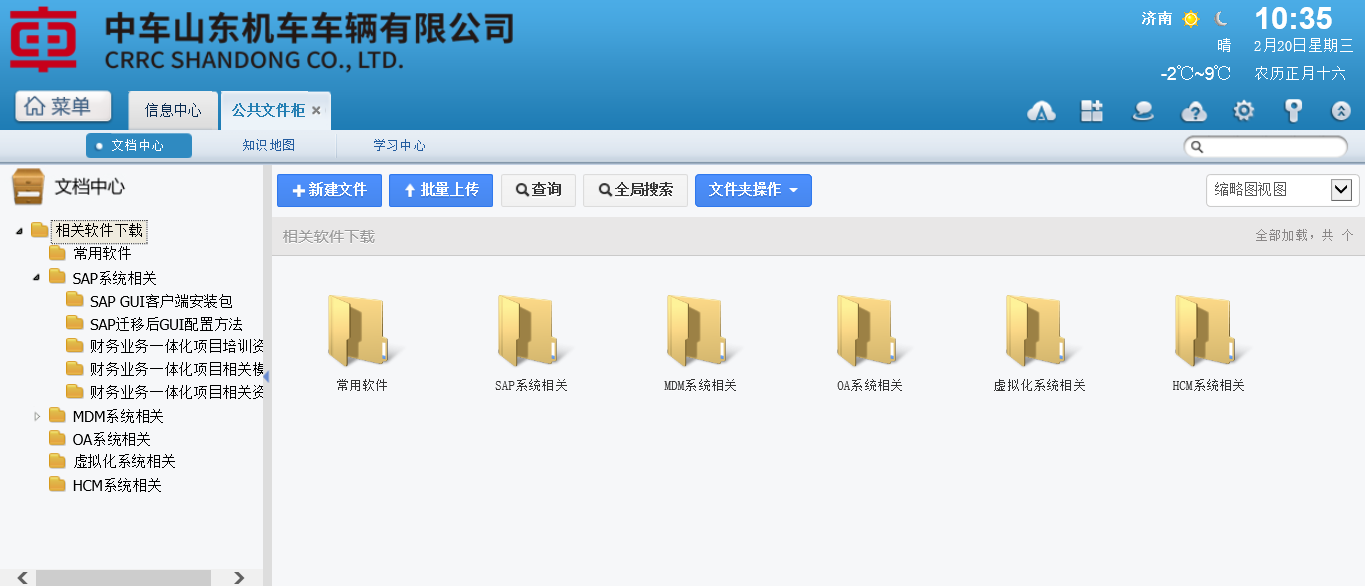
Task: Open the 虚拟化系统相关 folder icon in grid
Action: tap(1039, 331)
